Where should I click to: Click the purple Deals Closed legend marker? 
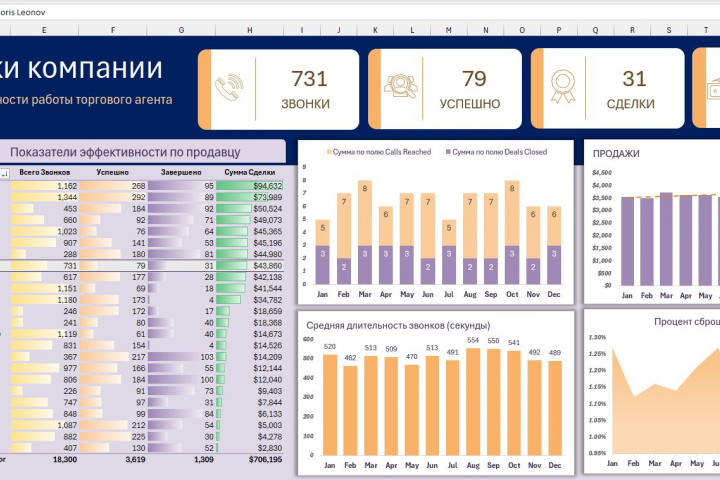coord(448,152)
